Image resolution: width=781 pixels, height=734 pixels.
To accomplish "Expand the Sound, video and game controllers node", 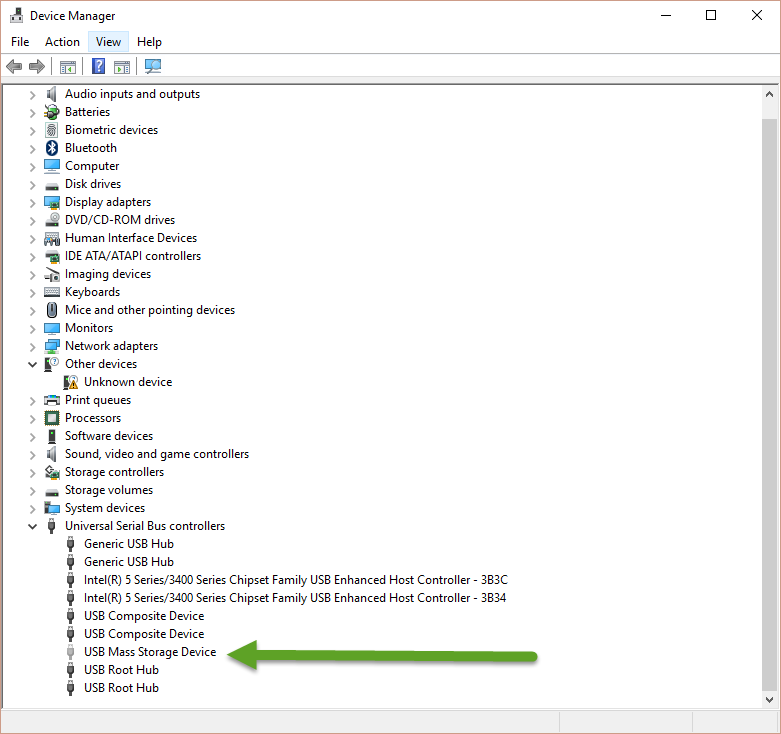I will (32, 455).
